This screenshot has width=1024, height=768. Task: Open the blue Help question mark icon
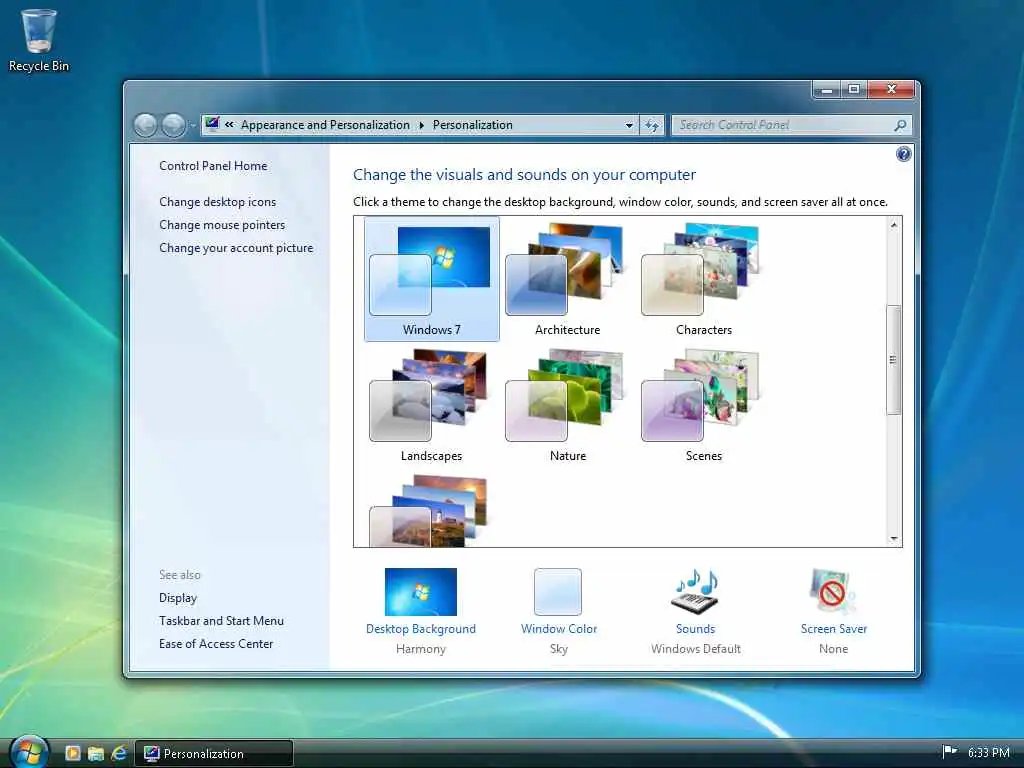[x=903, y=154]
